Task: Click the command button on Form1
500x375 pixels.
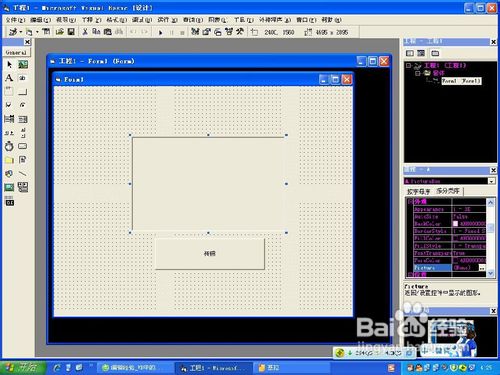Action: click(210, 253)
